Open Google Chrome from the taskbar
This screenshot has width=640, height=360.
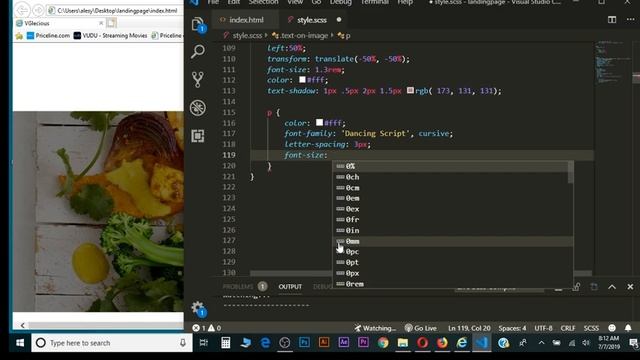point(383,343)
